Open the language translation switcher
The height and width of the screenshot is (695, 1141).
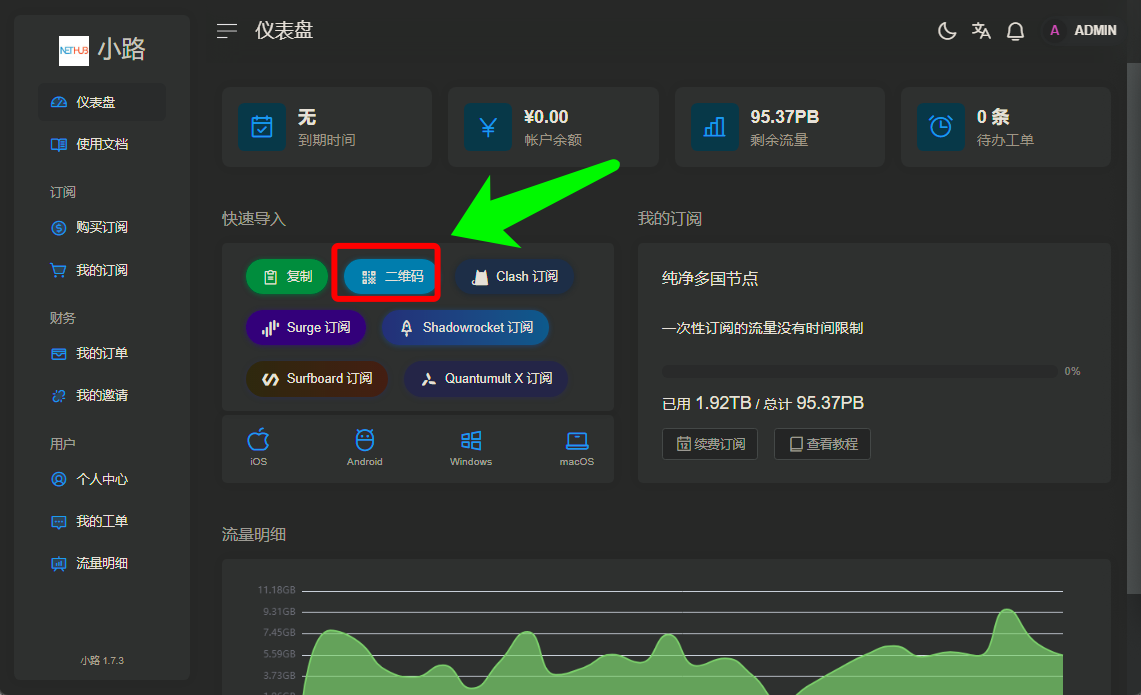tap(981, 31)
